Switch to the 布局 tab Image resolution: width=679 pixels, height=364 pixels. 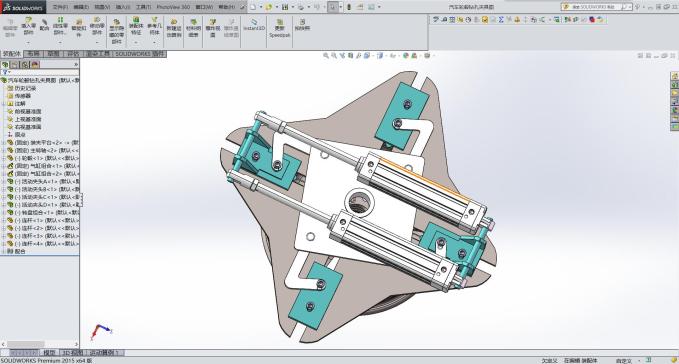[33, 54]
